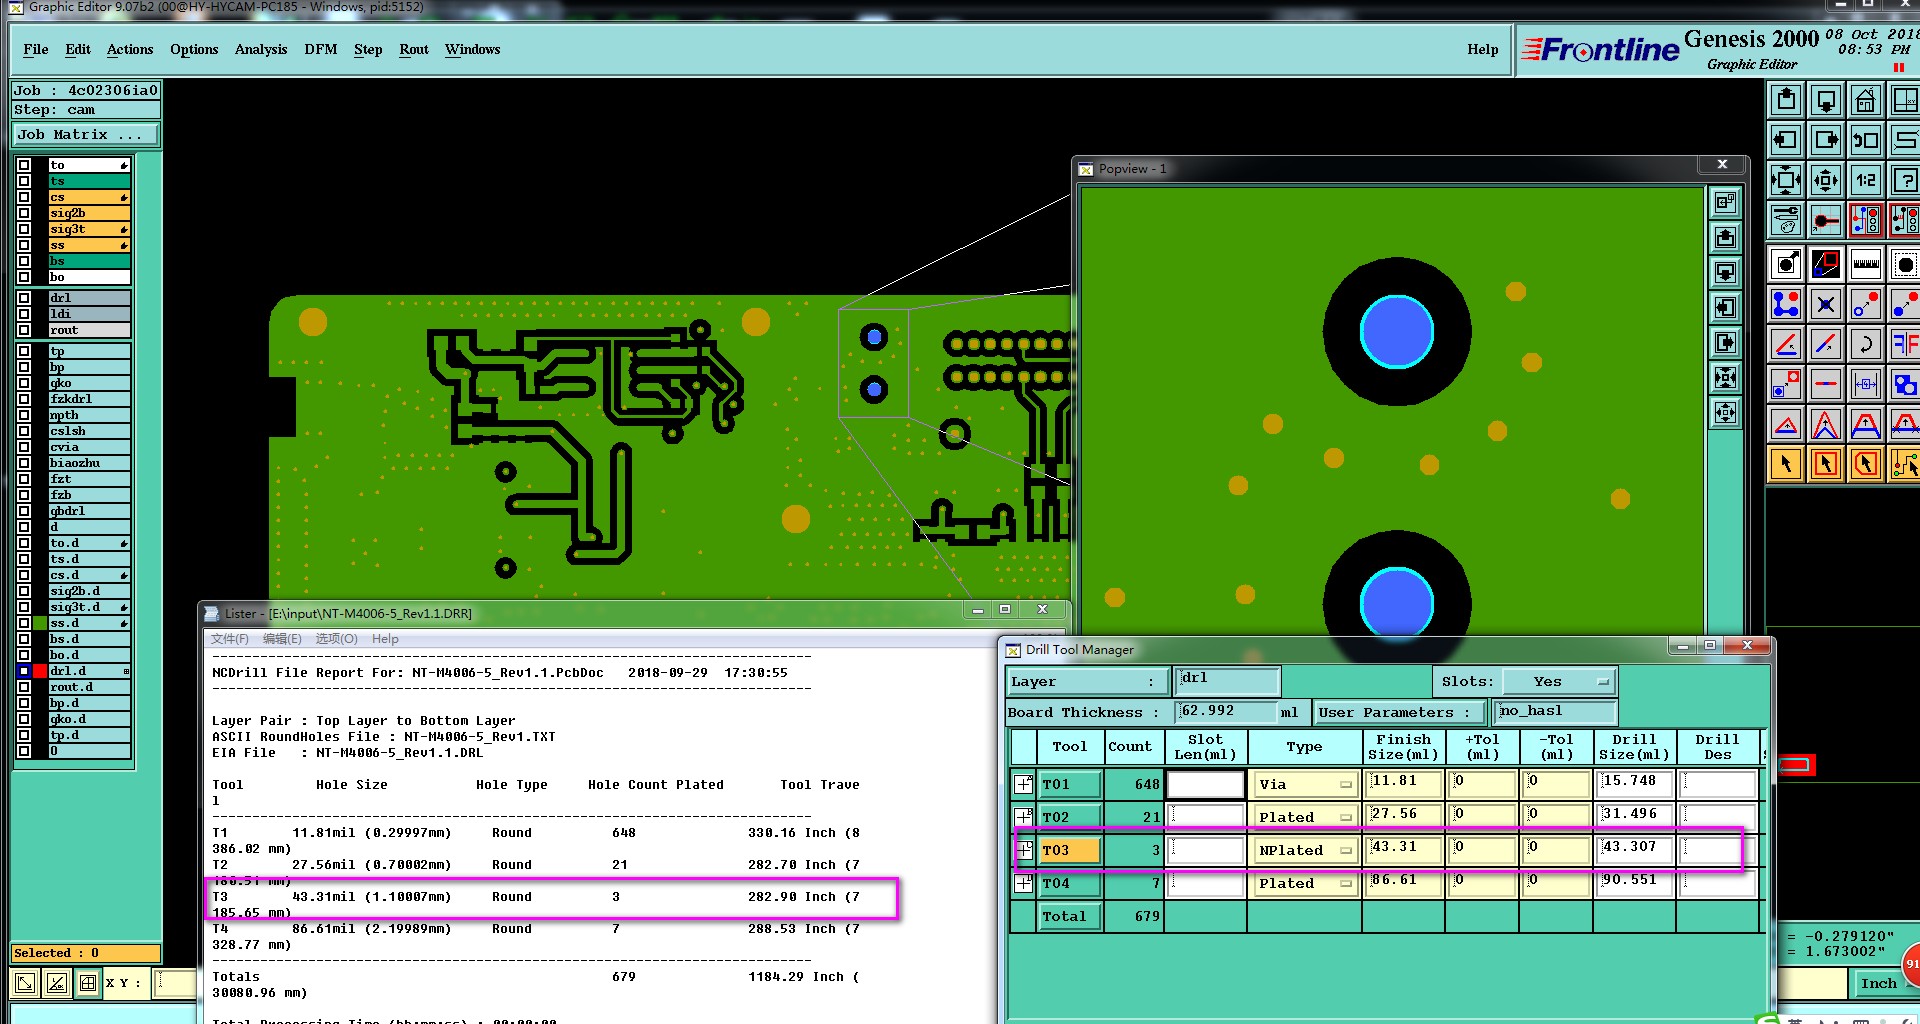This screenshot has height=1024, width=1920.
Task: Click the red color swatch of drl.d
Action: pyautogui.click(x=40, y=671)
